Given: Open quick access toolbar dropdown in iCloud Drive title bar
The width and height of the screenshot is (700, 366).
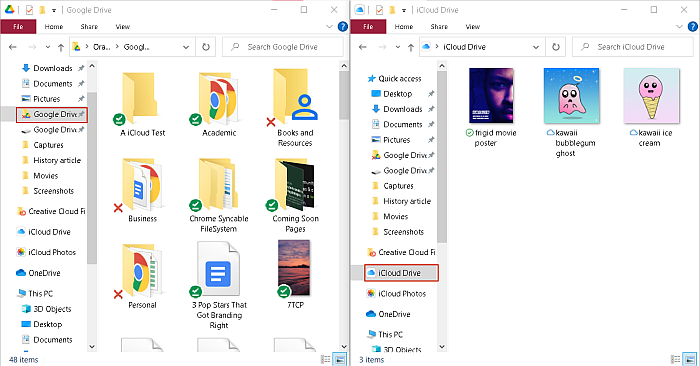Looking at the screenshot, I should tap(404, 10).
